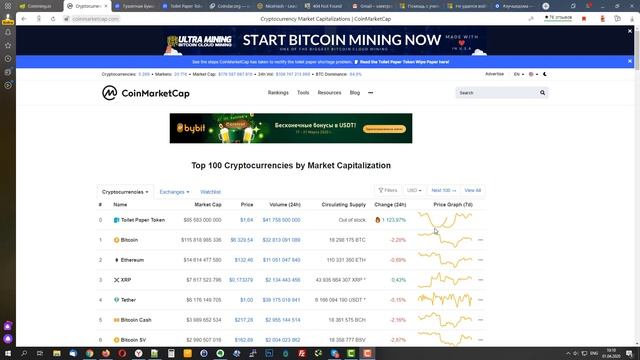Go to the Blog page
This screenshot has height=360, width=640.
[x=355, y=93]
